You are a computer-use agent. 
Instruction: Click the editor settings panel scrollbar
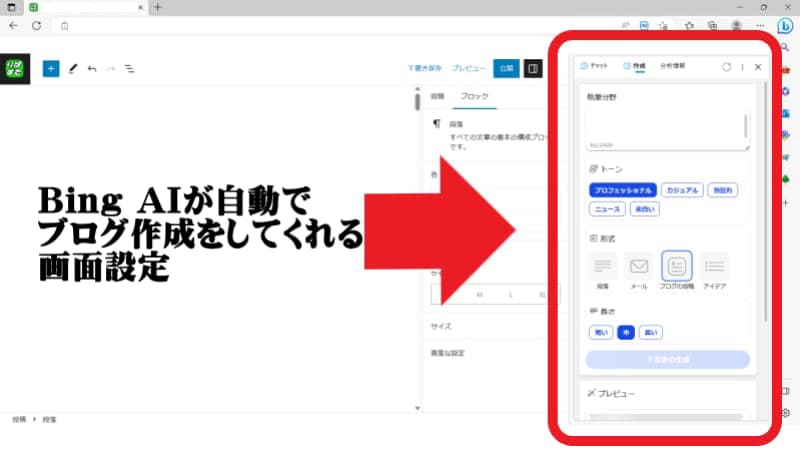coord(417,100)
